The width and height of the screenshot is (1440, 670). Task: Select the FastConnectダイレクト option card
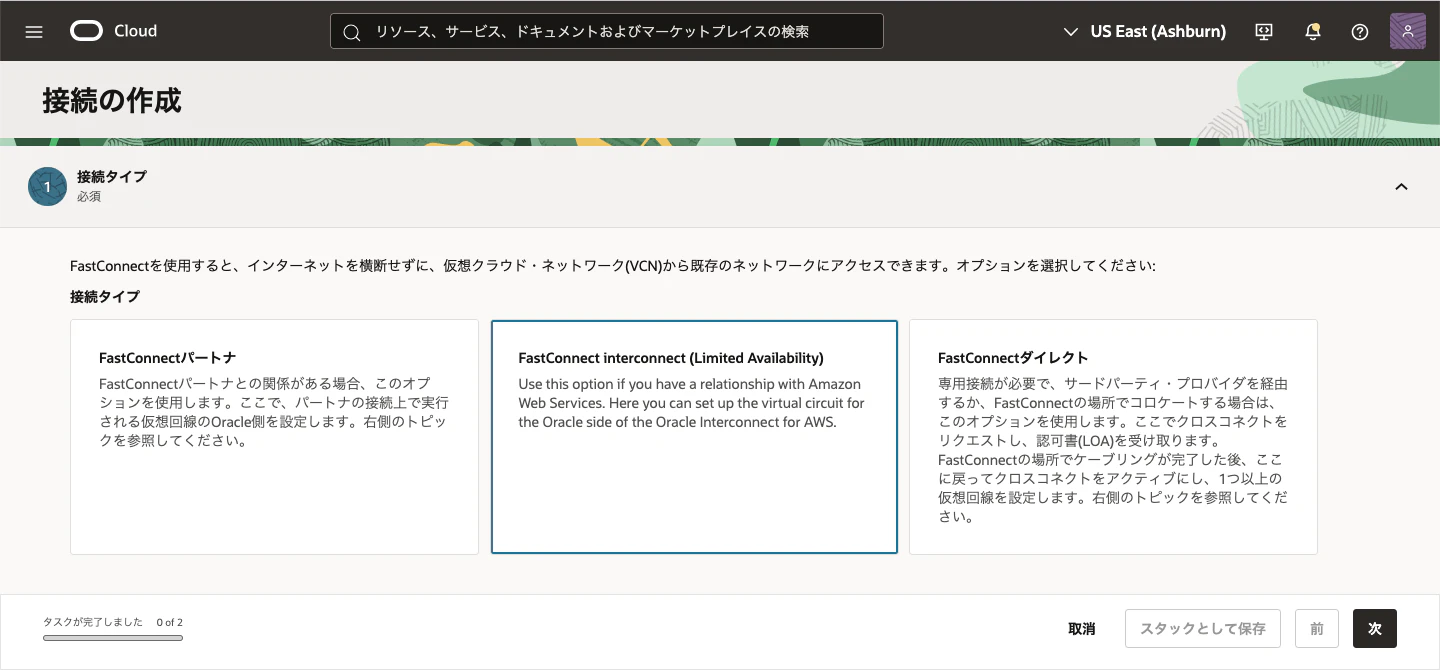tap(1113, 437)
